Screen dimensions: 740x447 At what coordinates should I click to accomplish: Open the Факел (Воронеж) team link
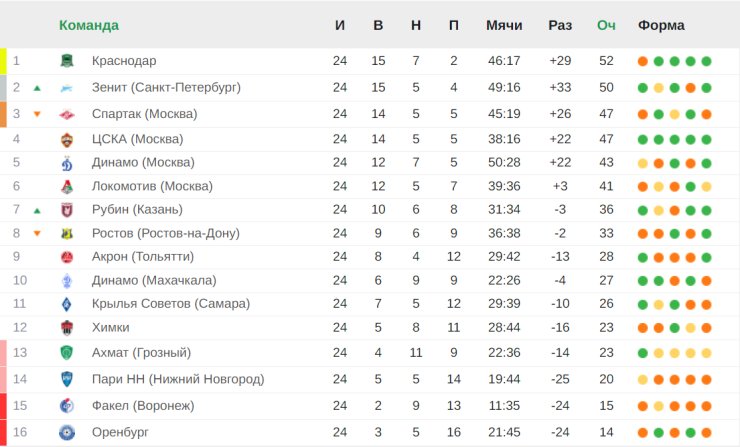(142, 405)
